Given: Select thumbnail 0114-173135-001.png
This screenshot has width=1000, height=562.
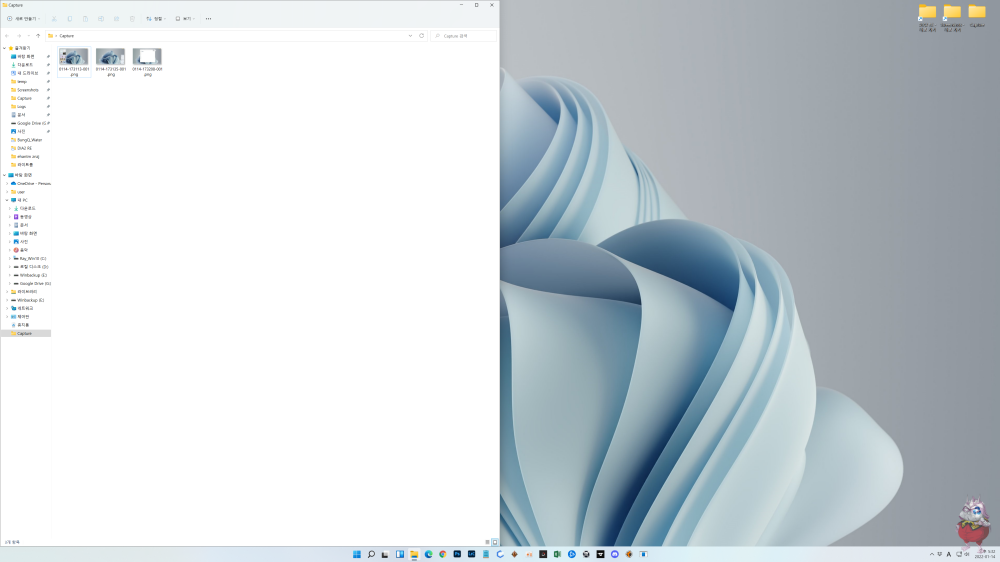Looking at the screenshot, I should (x=111, y=62).
